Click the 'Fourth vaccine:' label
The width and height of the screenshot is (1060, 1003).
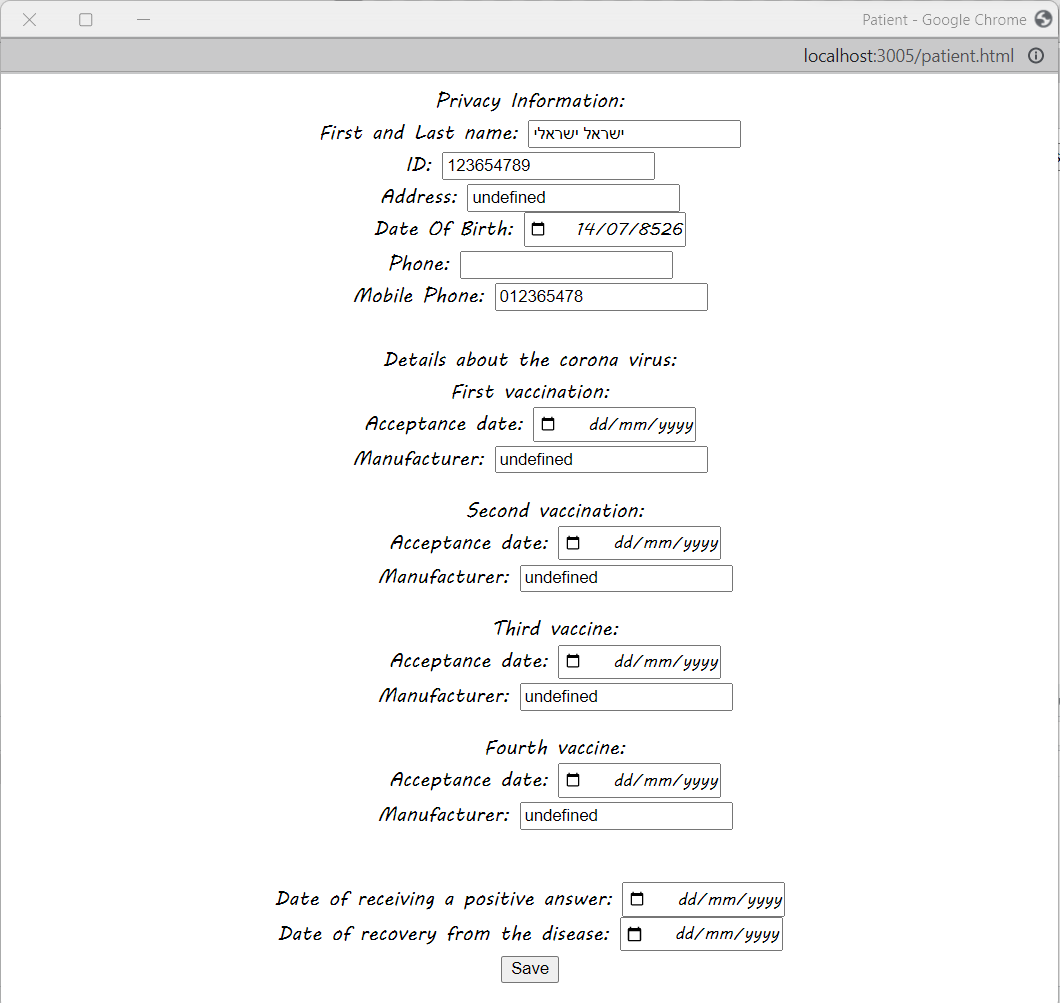(x=556, y=748)
